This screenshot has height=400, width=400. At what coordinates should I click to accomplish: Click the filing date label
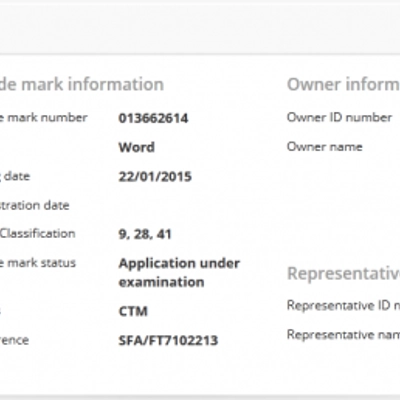(15, 176)
